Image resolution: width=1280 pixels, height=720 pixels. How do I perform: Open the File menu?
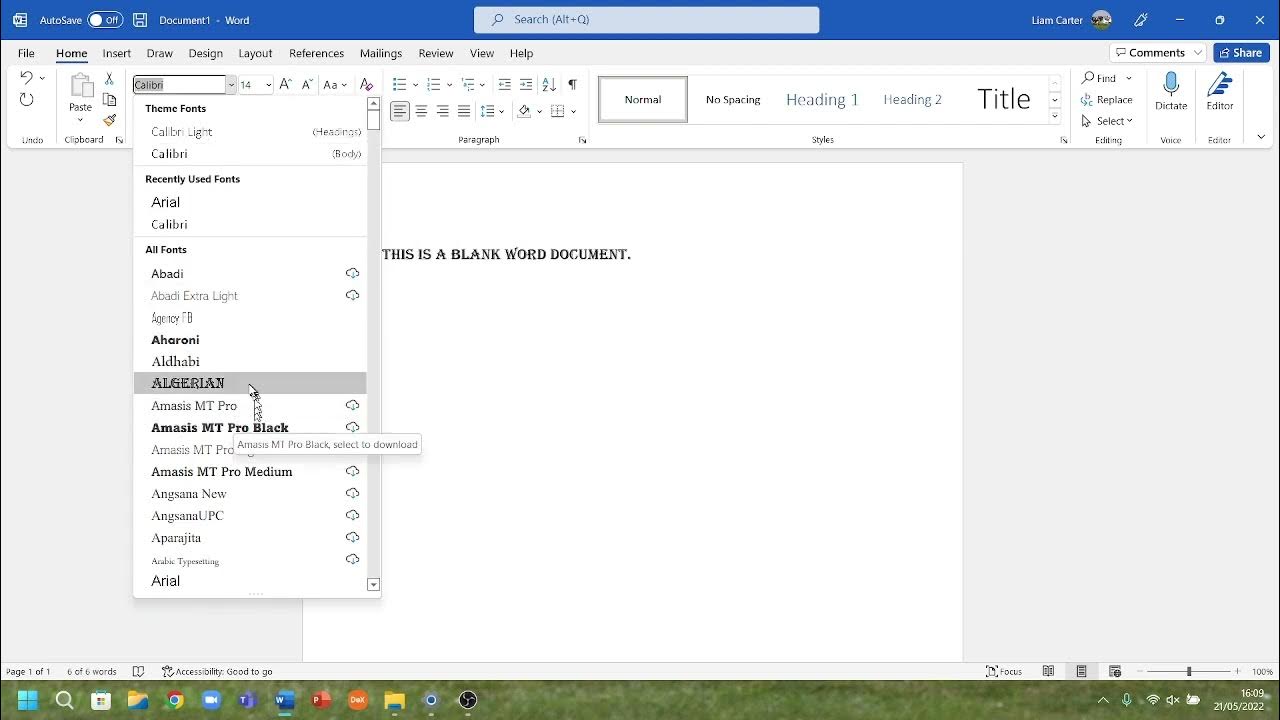(x=26, y=53)
